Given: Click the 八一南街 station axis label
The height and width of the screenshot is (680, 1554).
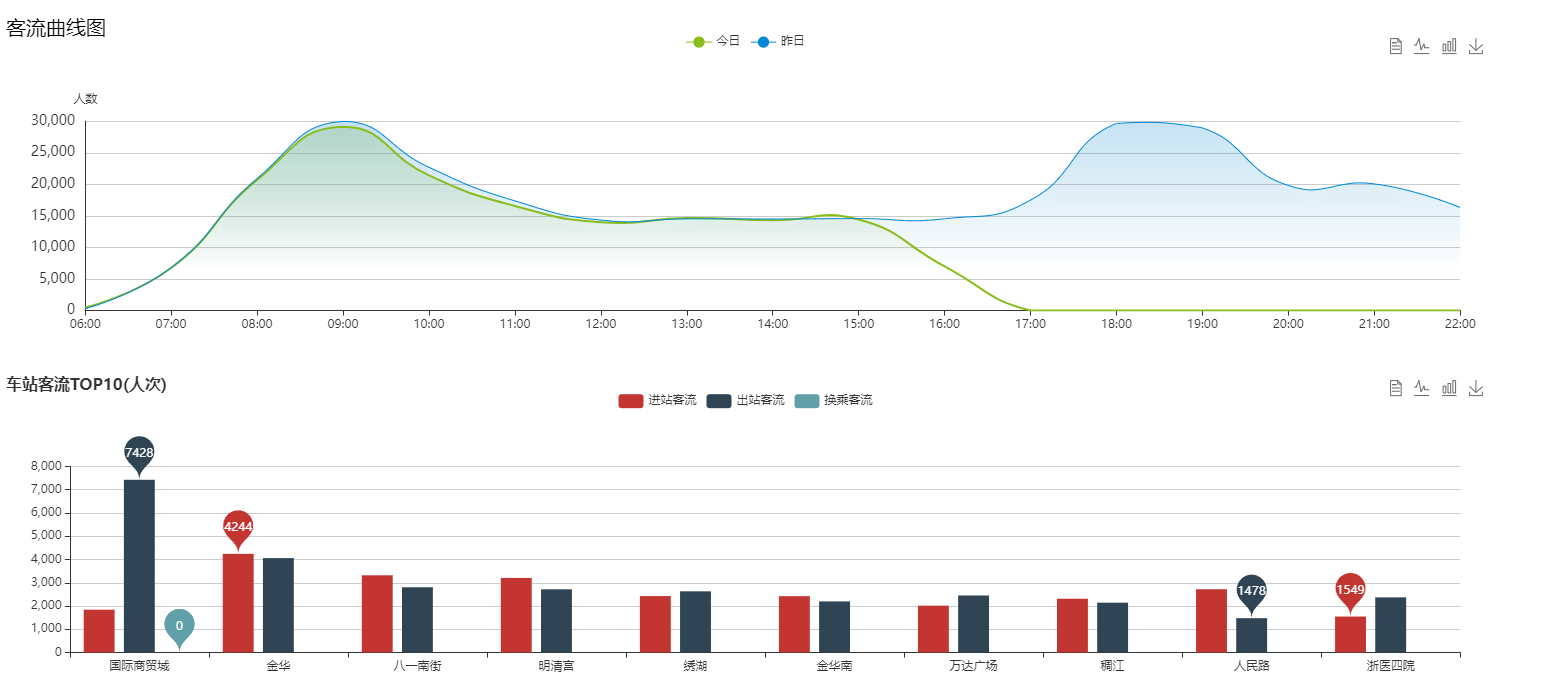Looking at the screenshot, I should pos(417,666).
